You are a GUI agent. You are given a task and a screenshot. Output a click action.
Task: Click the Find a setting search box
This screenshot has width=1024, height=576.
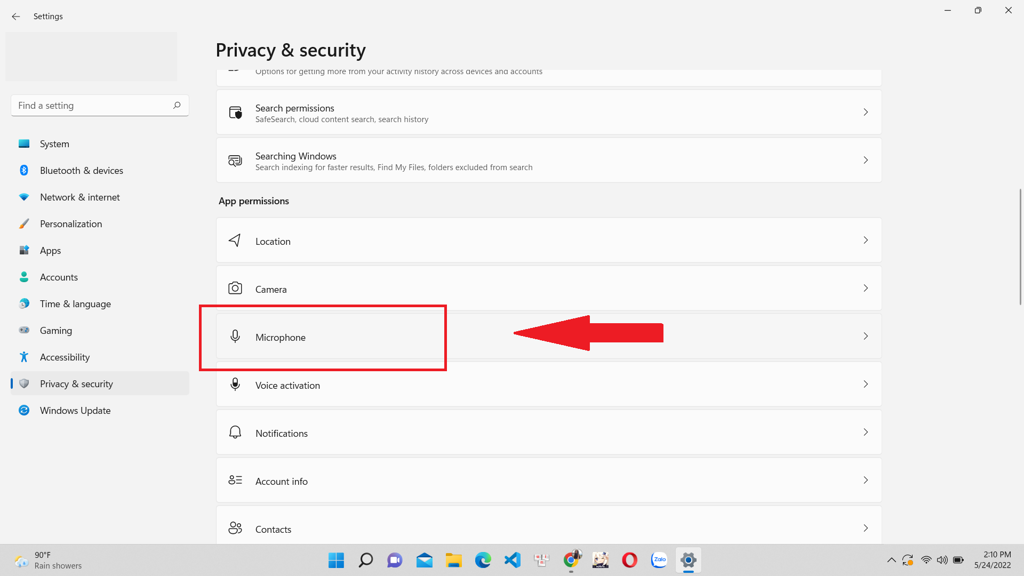tap(92, 105)
